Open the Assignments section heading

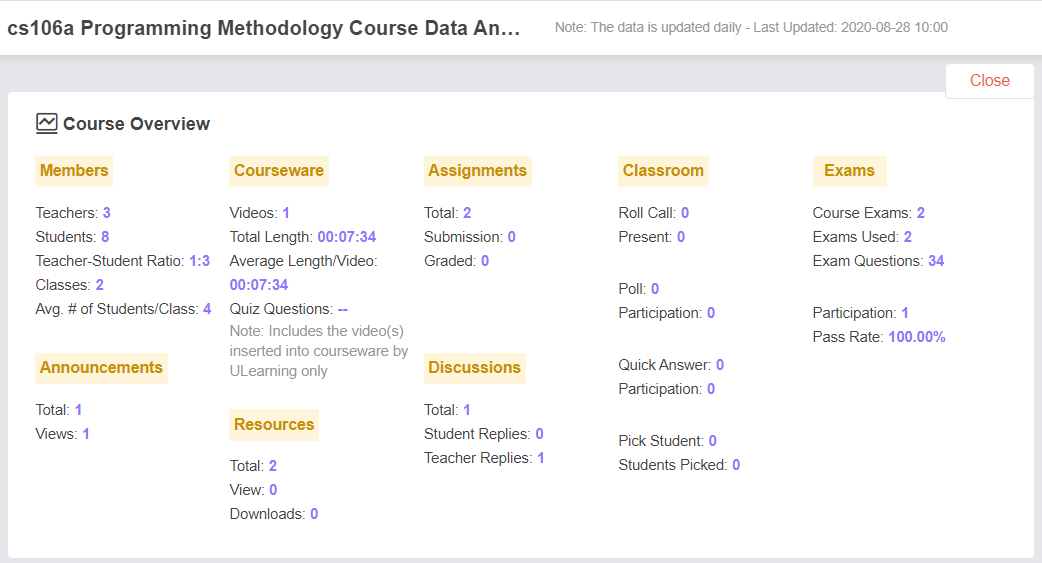477,171
